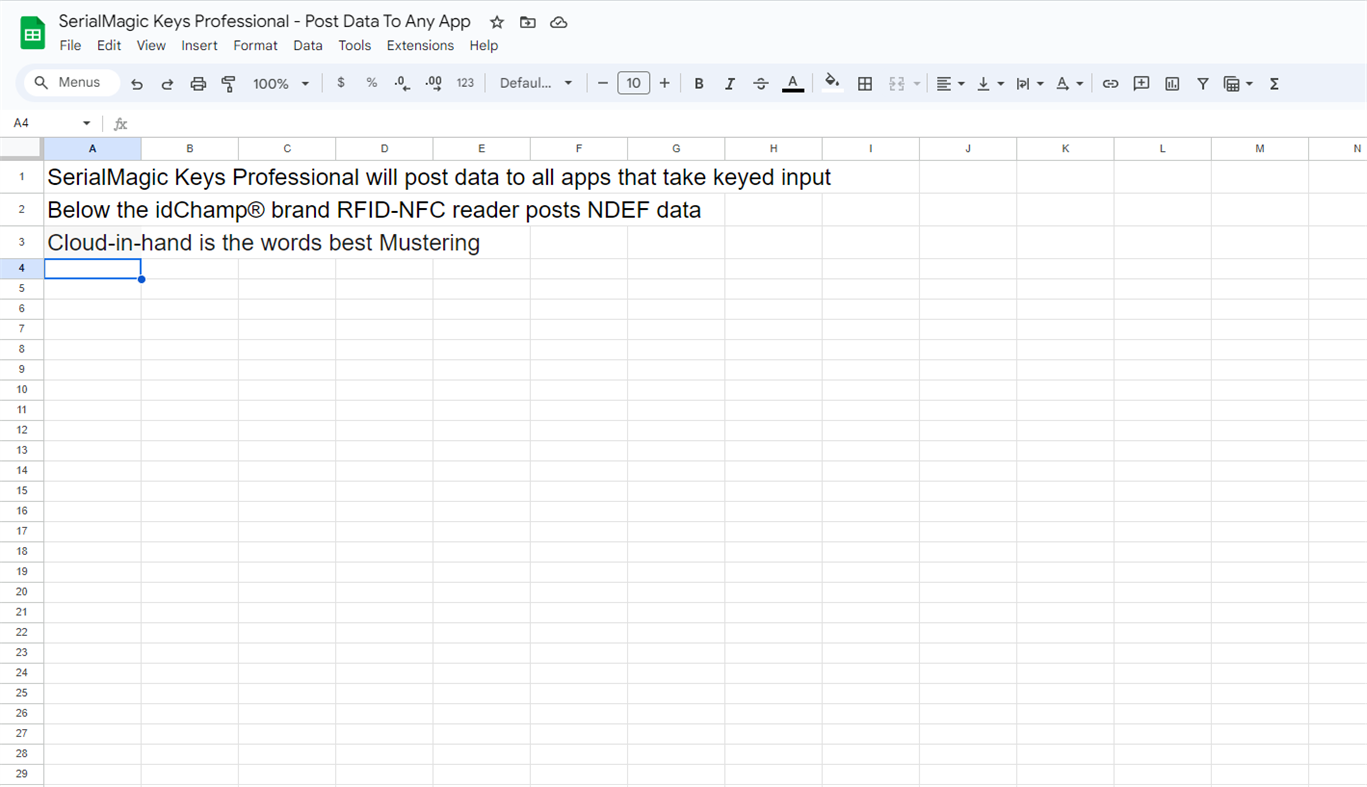Print the spreadsheet

point(198,84)
